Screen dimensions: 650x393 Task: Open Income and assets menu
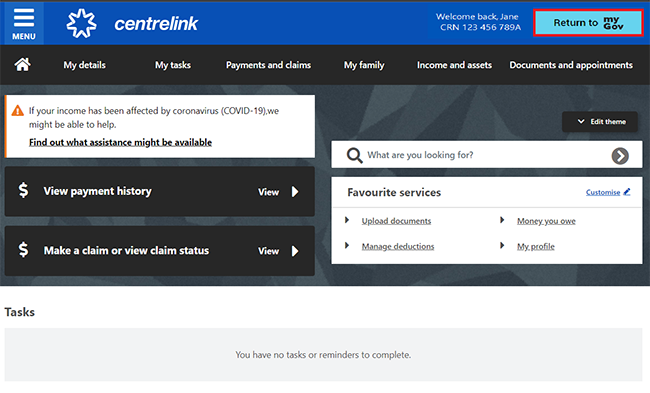click(x=454, y=65)
